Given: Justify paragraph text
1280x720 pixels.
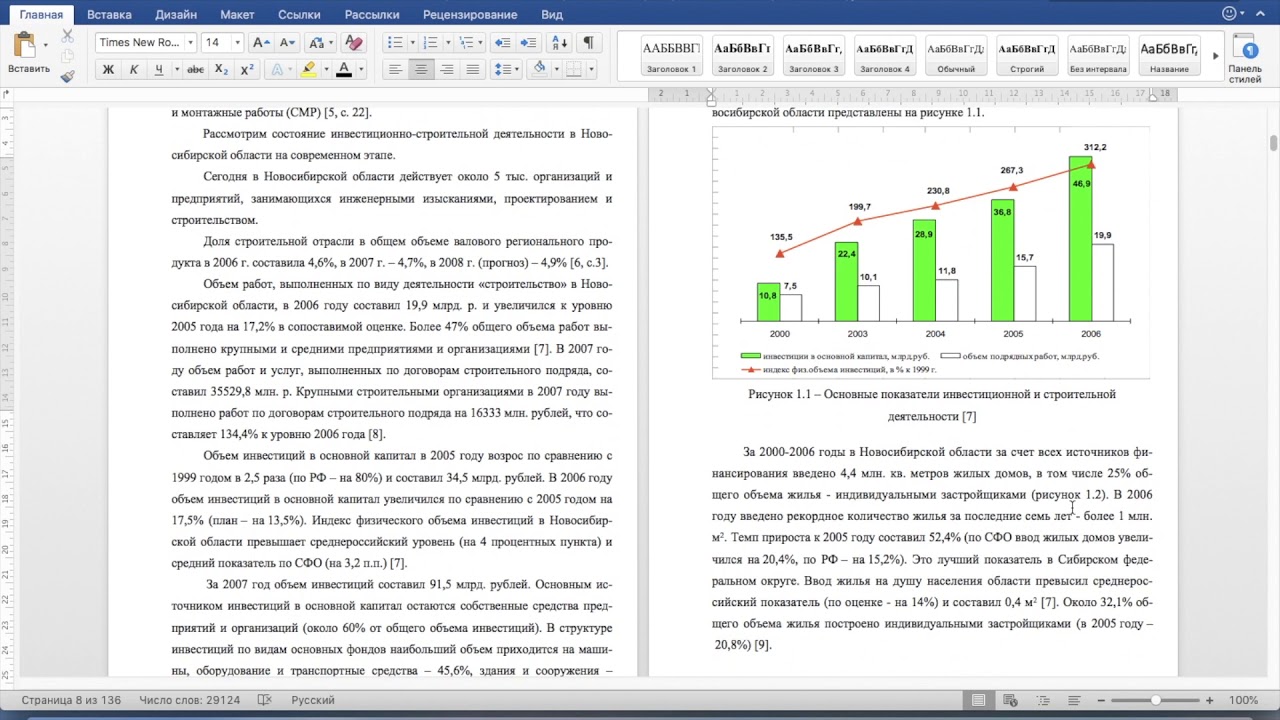Looking at the screenshot, I should click(472, 70).
